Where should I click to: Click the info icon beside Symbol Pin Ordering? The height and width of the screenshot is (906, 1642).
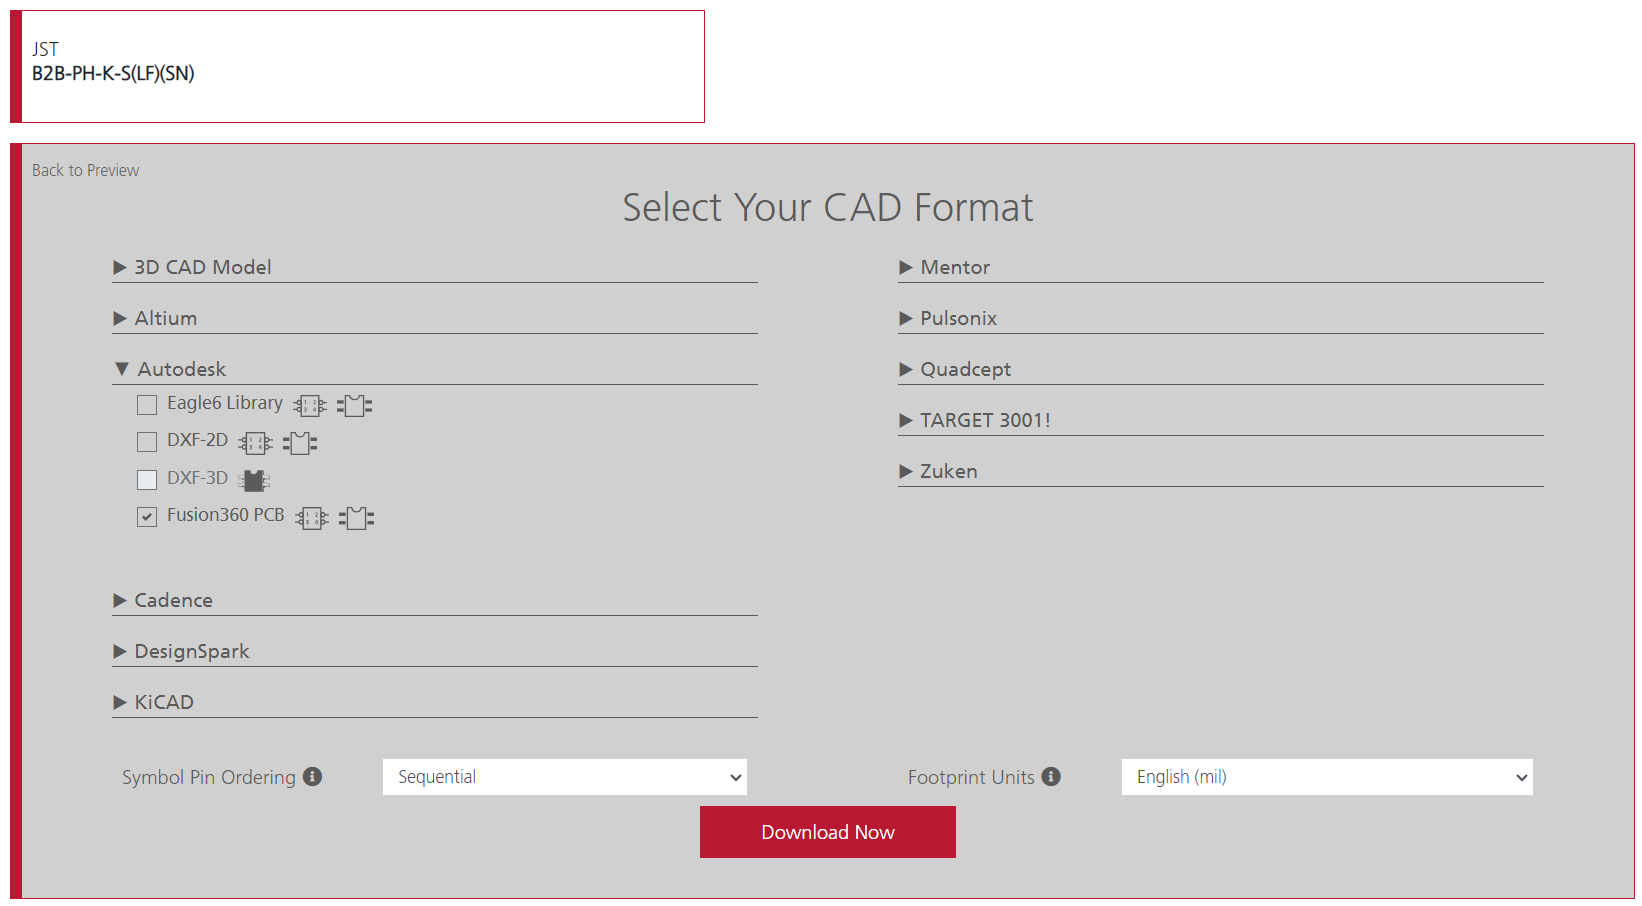click(313, 777)
